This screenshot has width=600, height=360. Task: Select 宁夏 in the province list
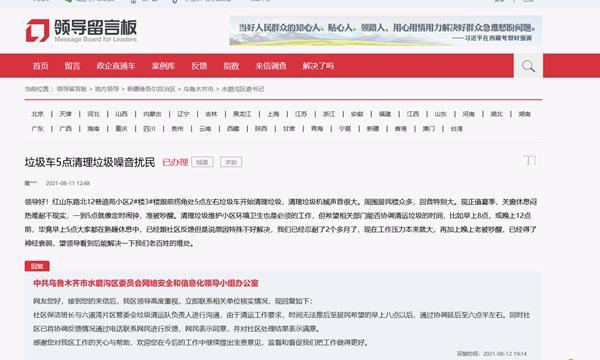[x=345, y=129]
